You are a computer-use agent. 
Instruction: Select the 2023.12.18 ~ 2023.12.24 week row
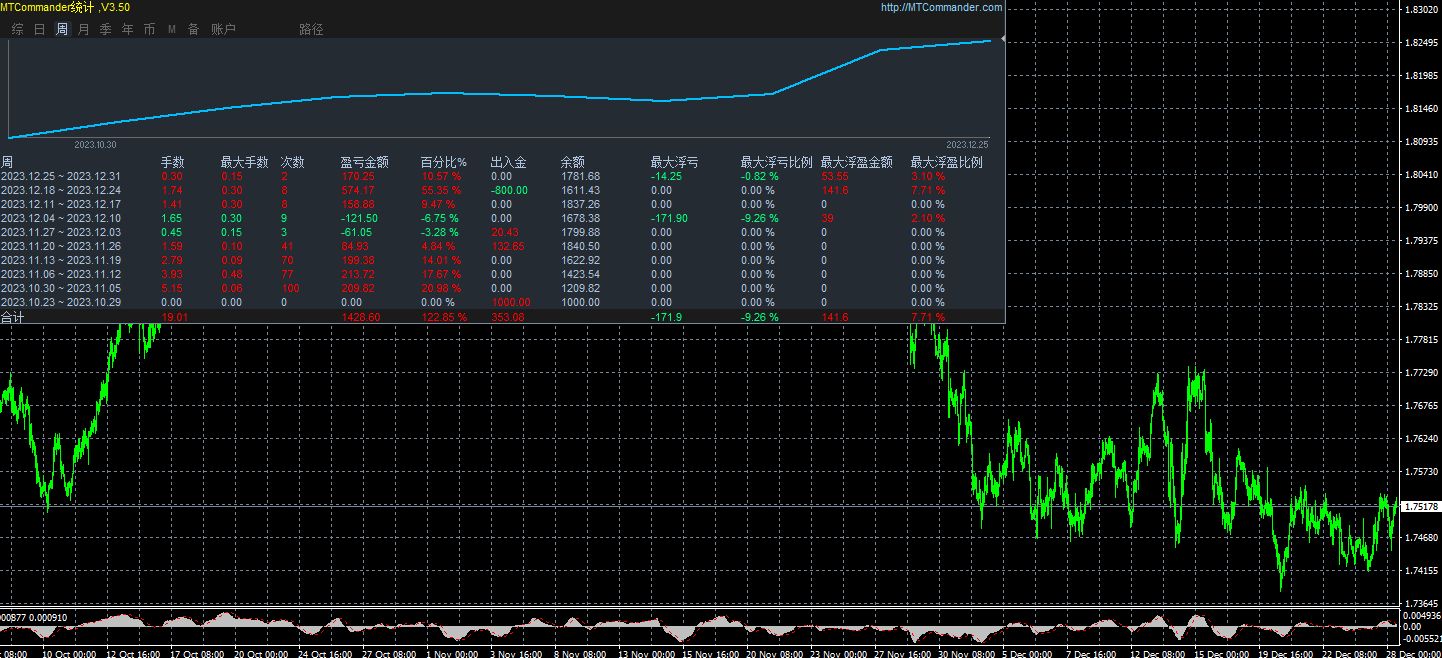coord(503,190)
